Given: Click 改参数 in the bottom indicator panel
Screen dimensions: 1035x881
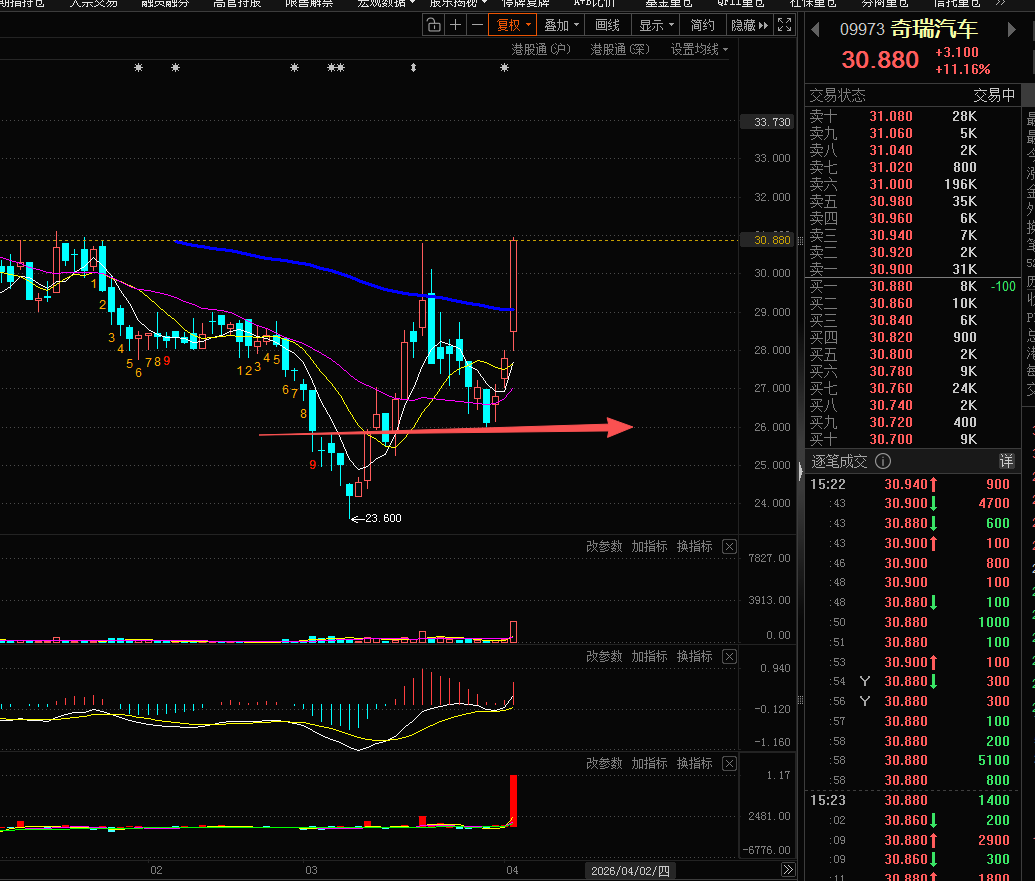Looking at the screenshot, I should pos(604,764).
